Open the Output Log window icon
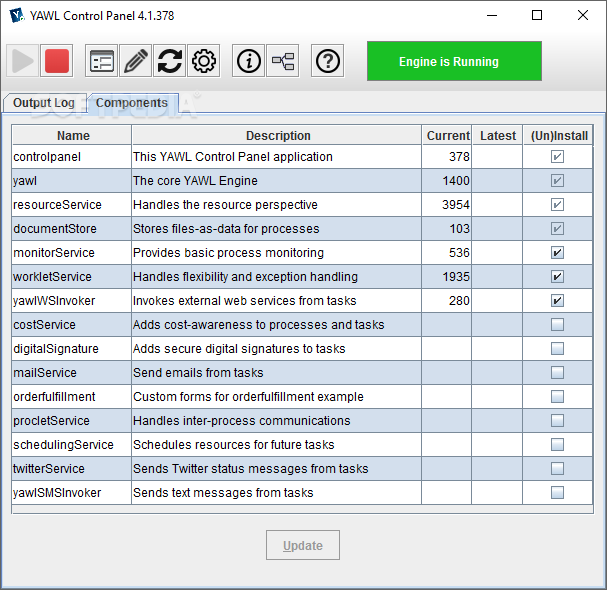Image resolution: width=607 pixels, height=590 pixels. click(x=101, y=61)
